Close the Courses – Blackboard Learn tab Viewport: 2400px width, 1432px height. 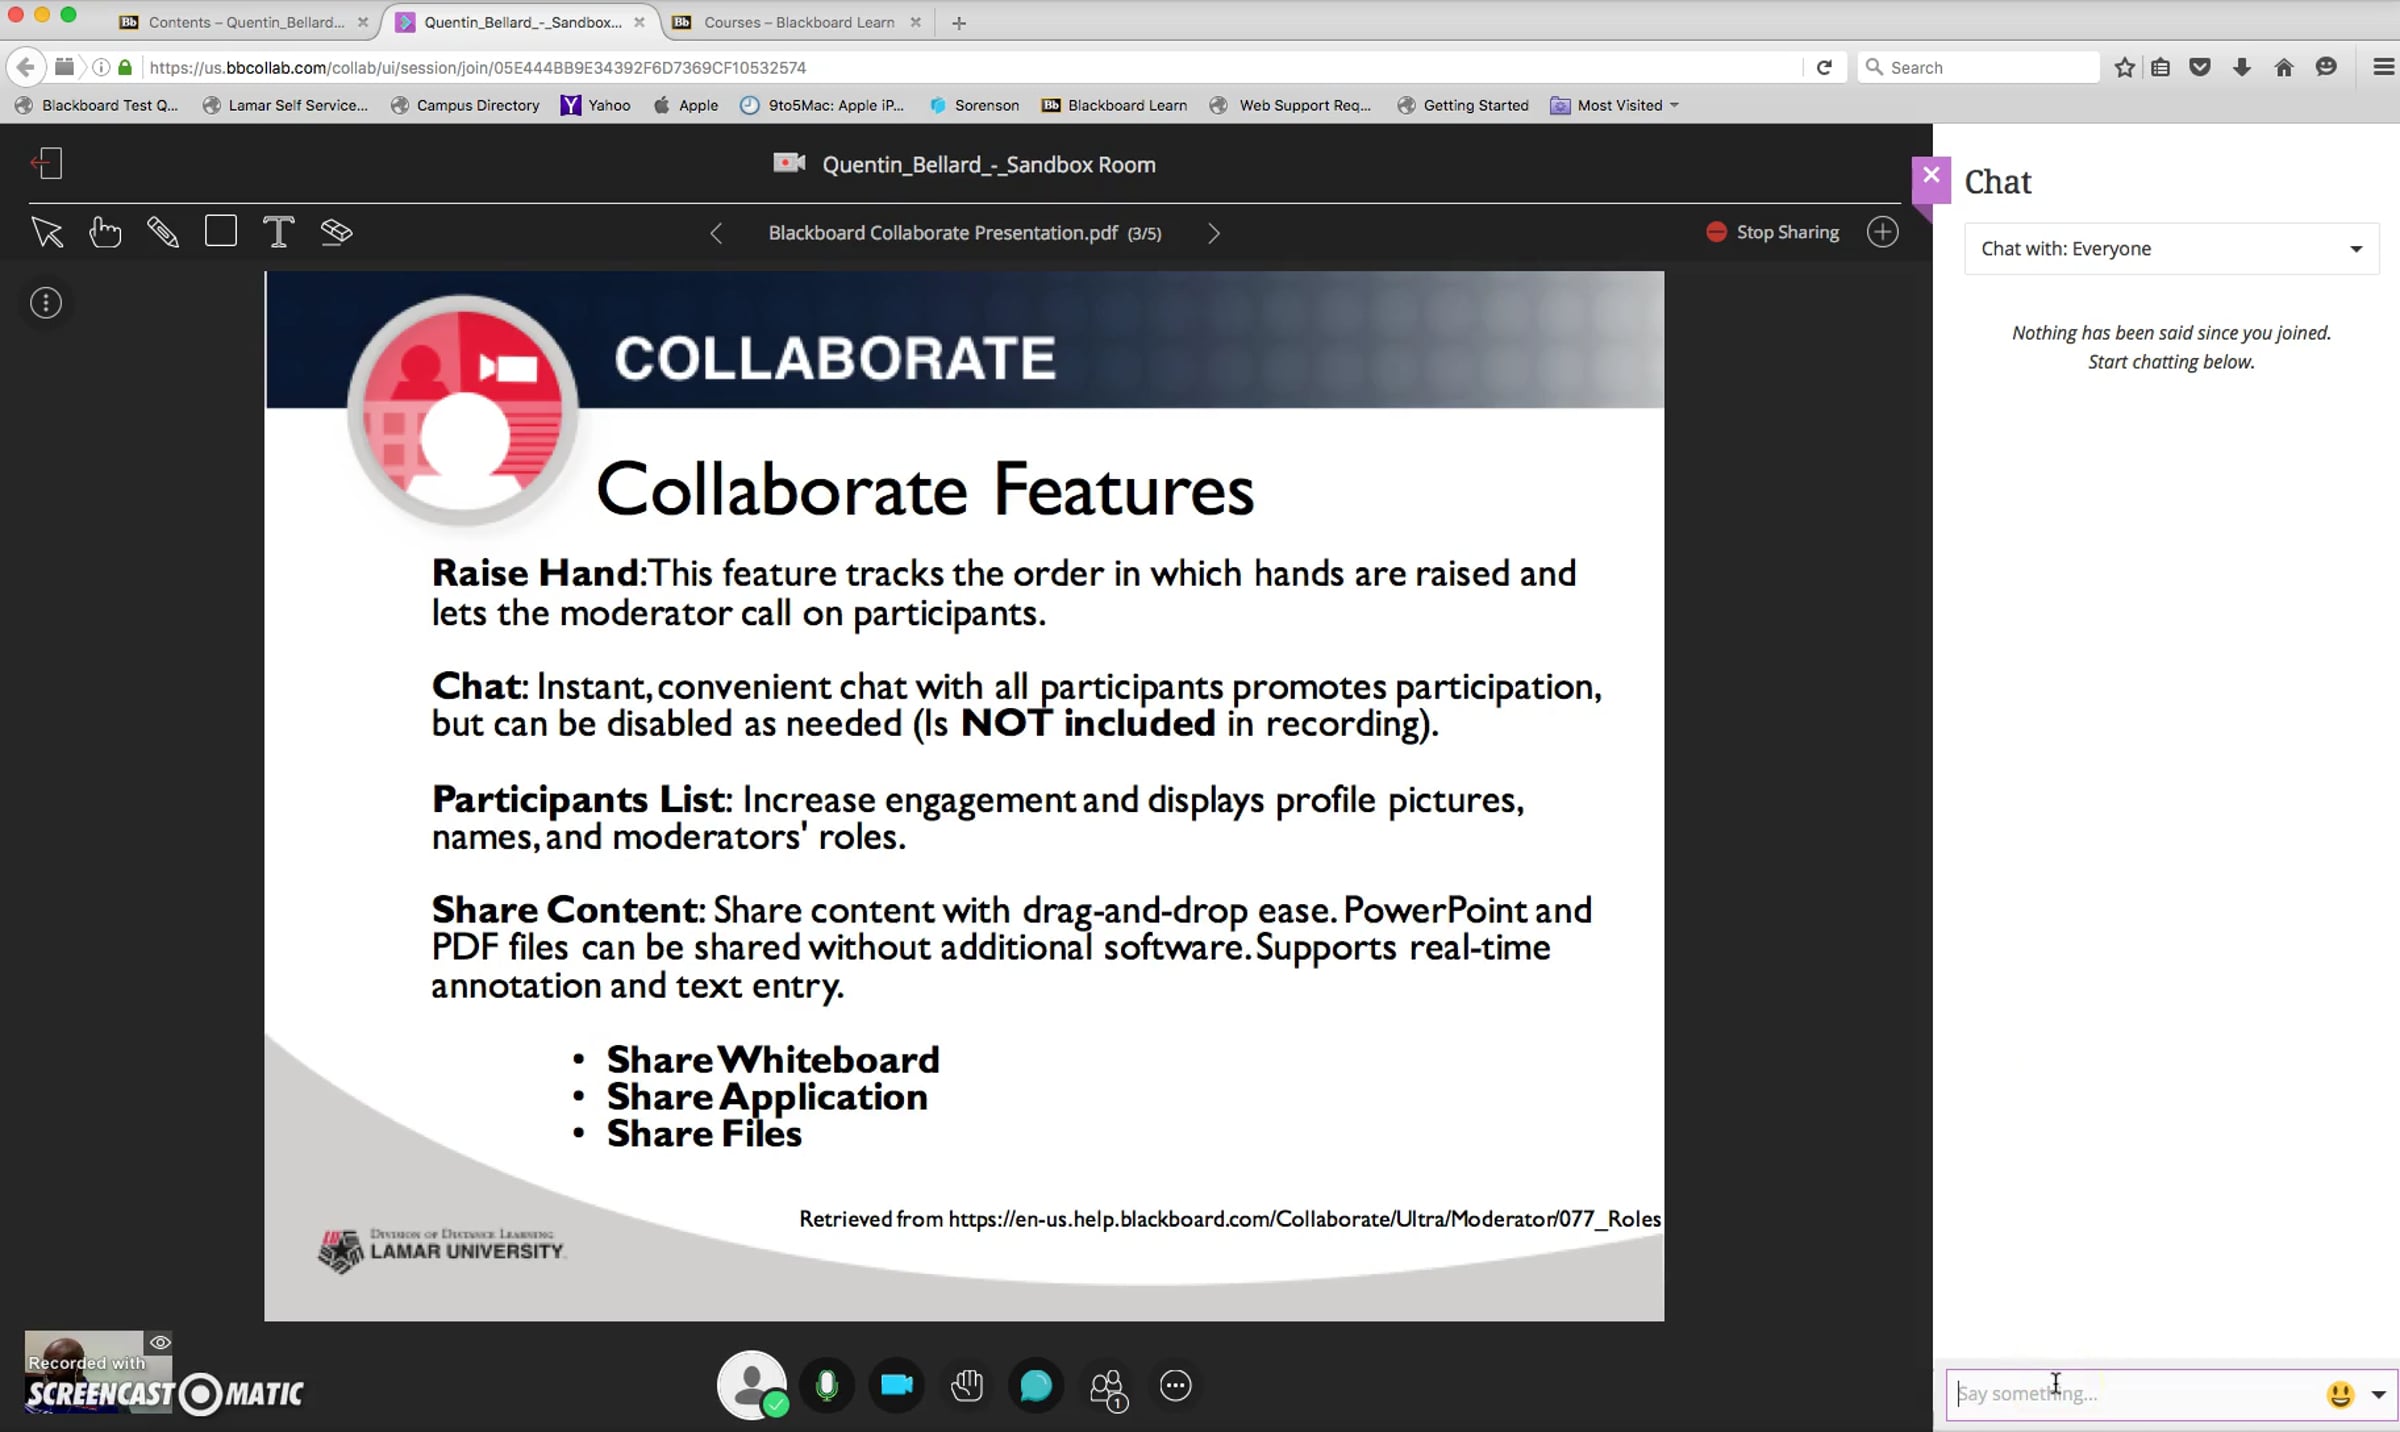coord(915,22)
